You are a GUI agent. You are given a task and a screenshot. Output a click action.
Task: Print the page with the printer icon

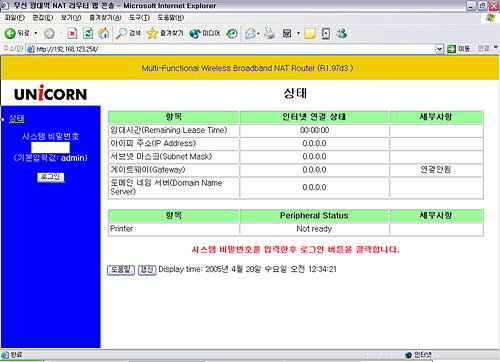tap(269, 33)
